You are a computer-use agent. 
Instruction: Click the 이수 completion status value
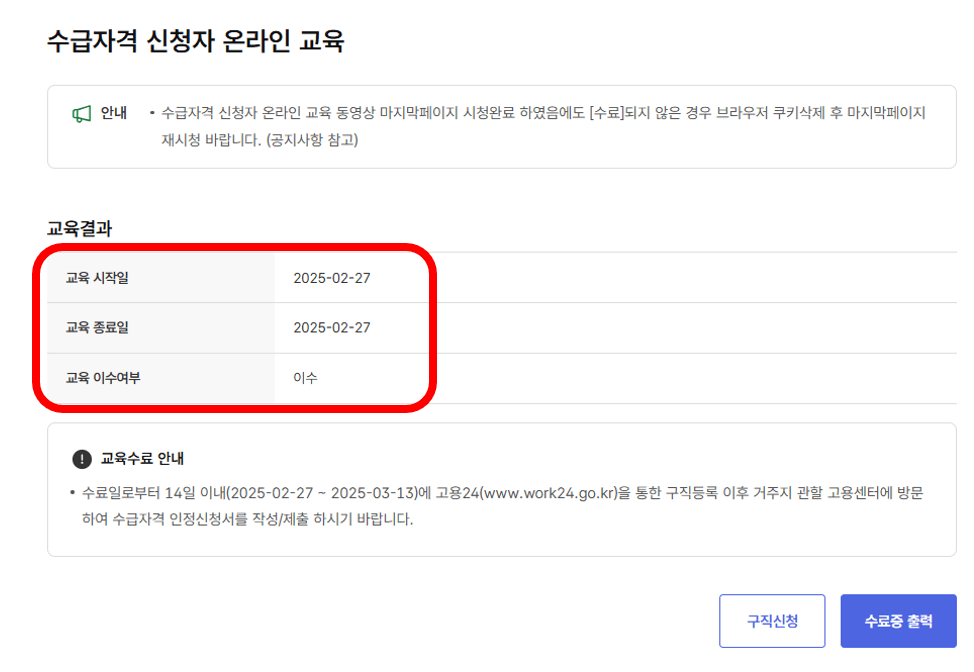pyautogui.click(x=304, y=377)
